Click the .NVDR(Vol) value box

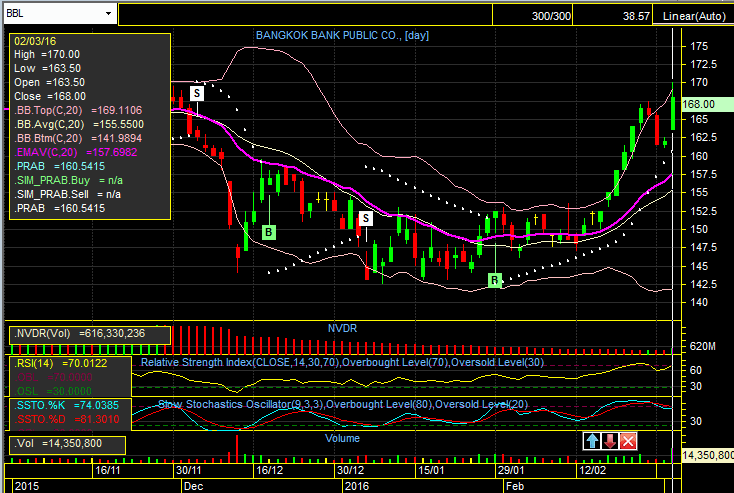90,334
